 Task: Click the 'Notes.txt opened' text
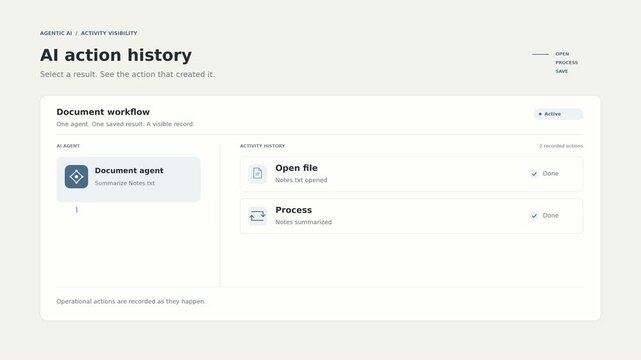(x=301, y=180)
